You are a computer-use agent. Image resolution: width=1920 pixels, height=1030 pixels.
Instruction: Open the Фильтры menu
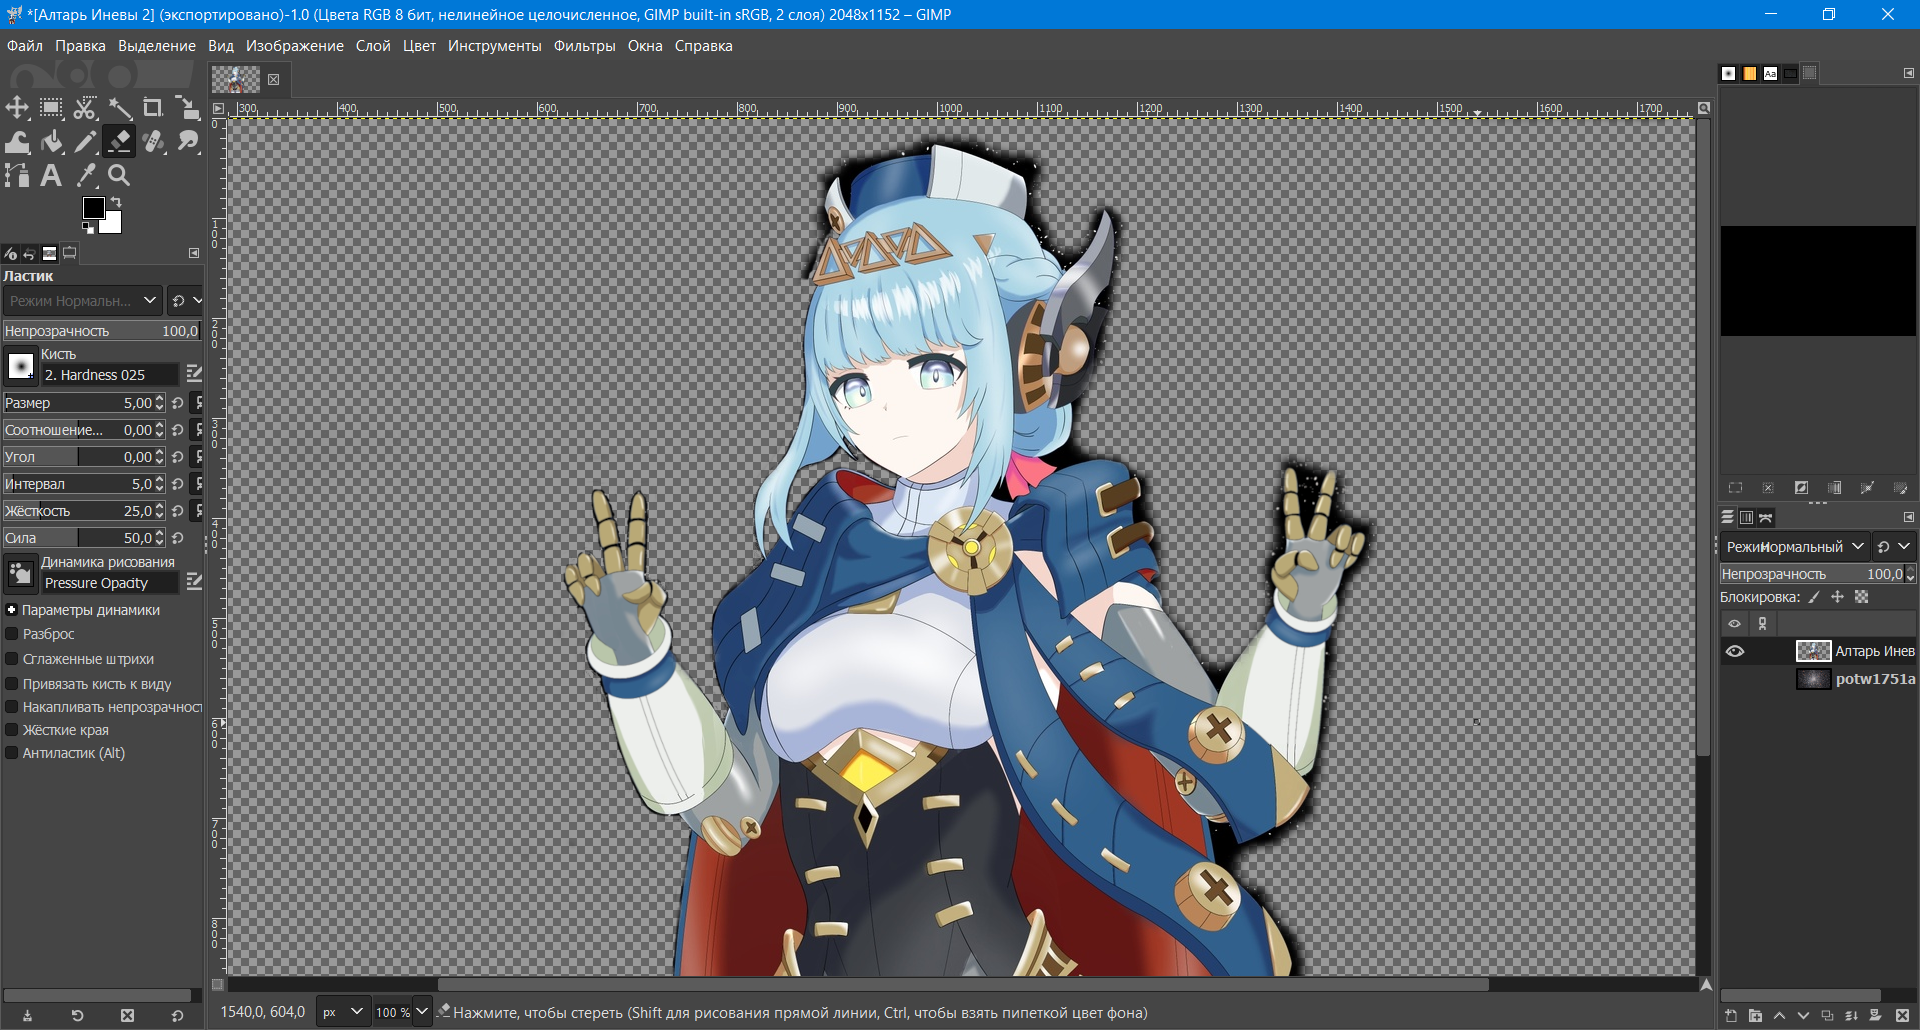[585, 46]
